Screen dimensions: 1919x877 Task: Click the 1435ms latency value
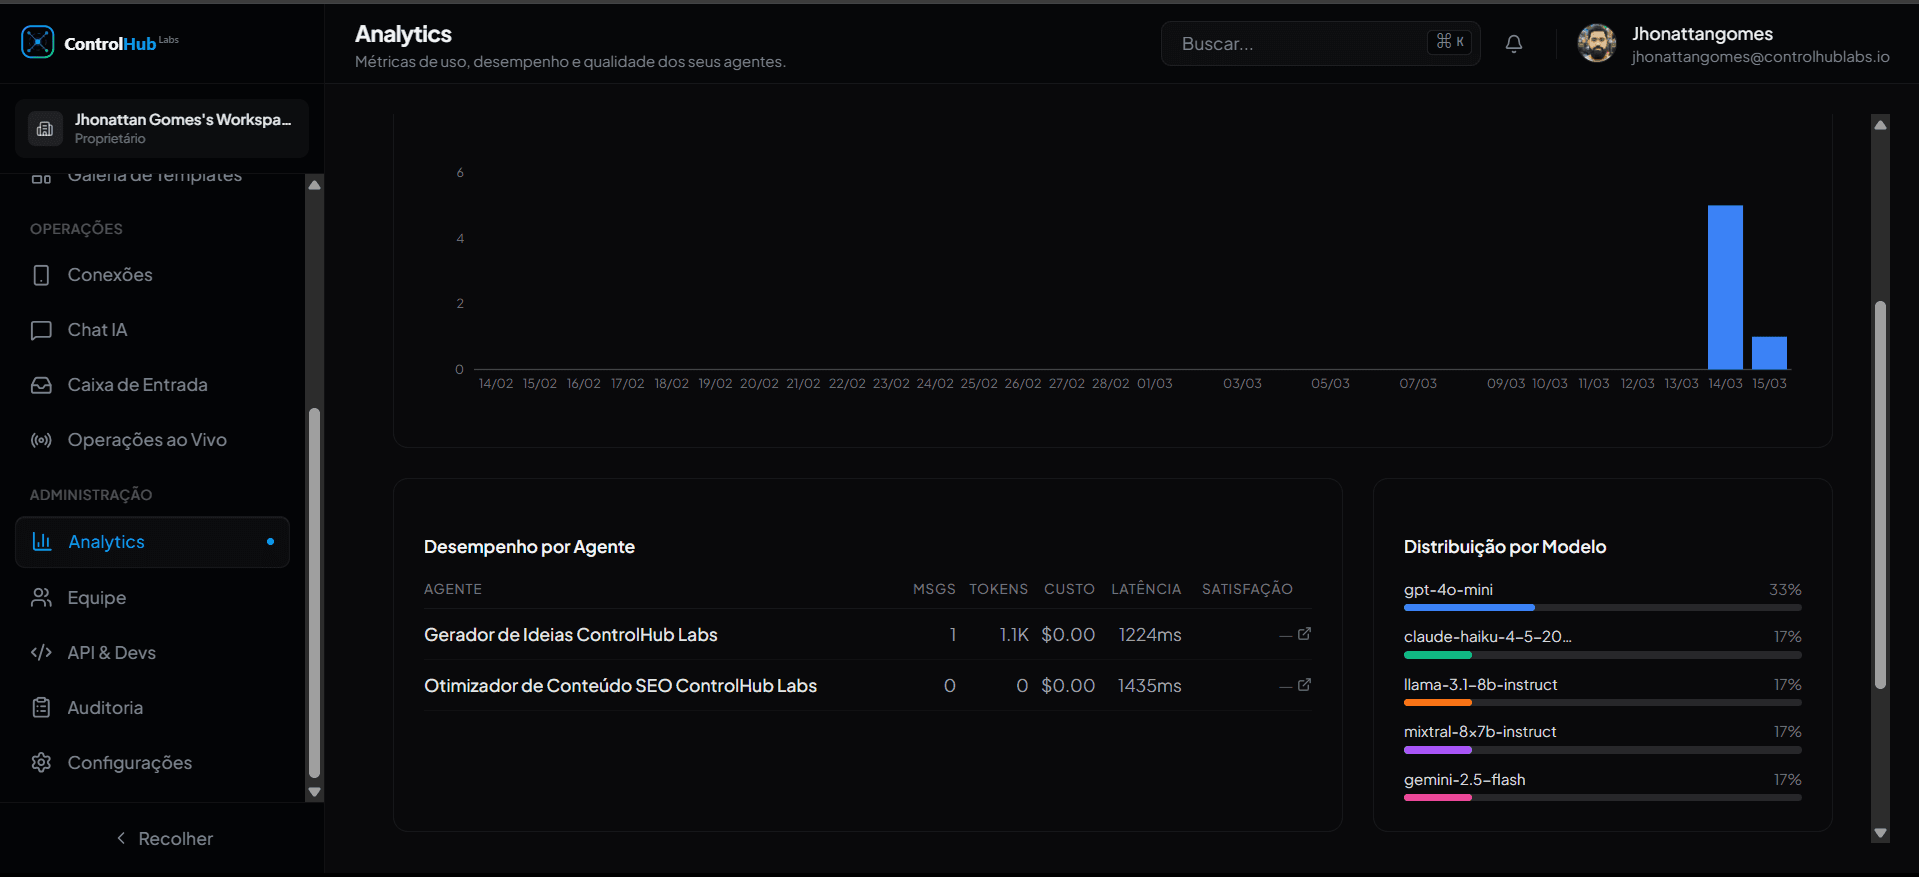(x=1150, y=685)
